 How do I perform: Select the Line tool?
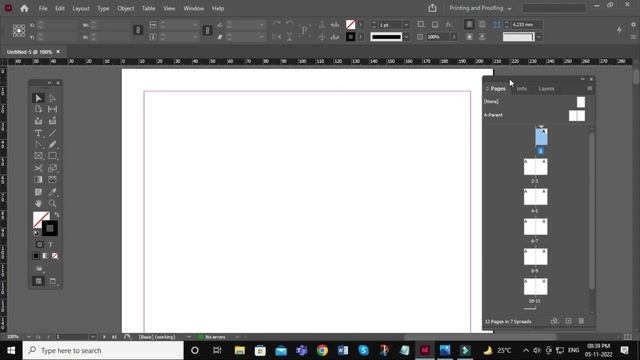click(x=52, y=133)
